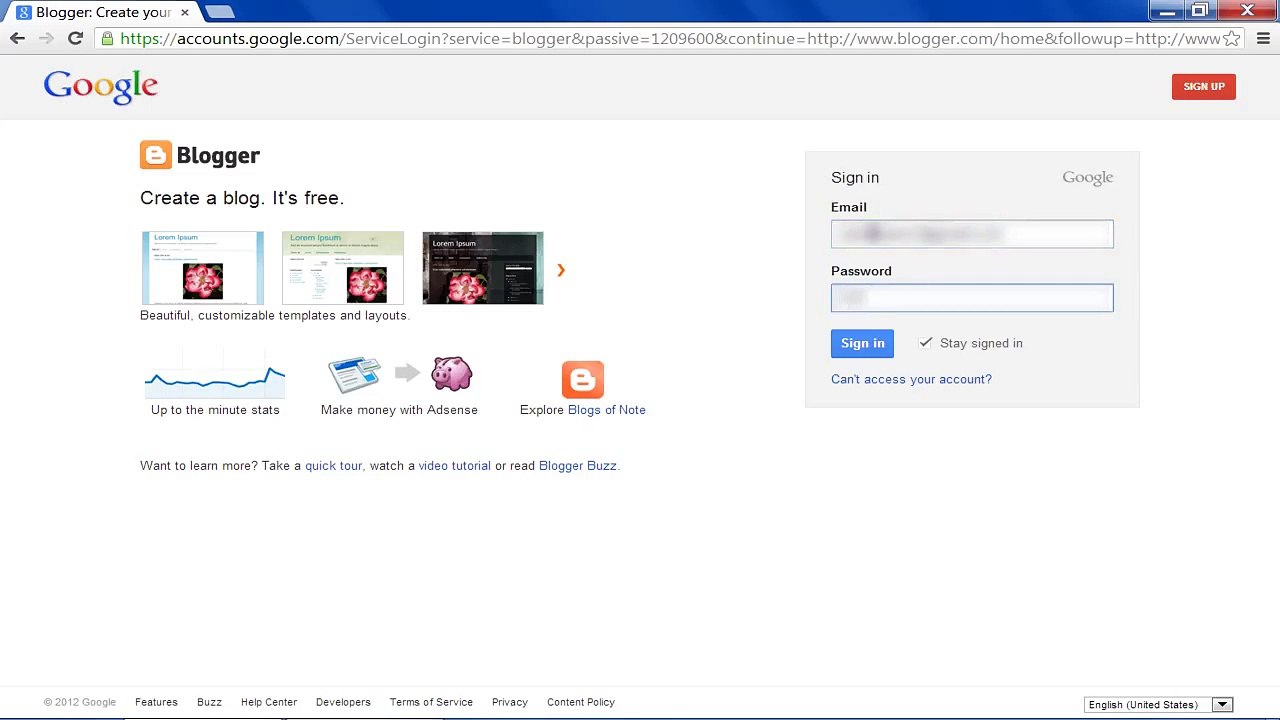Open Can't access your account link
The width and height of the screenshot is (1280, 720).
911,379
